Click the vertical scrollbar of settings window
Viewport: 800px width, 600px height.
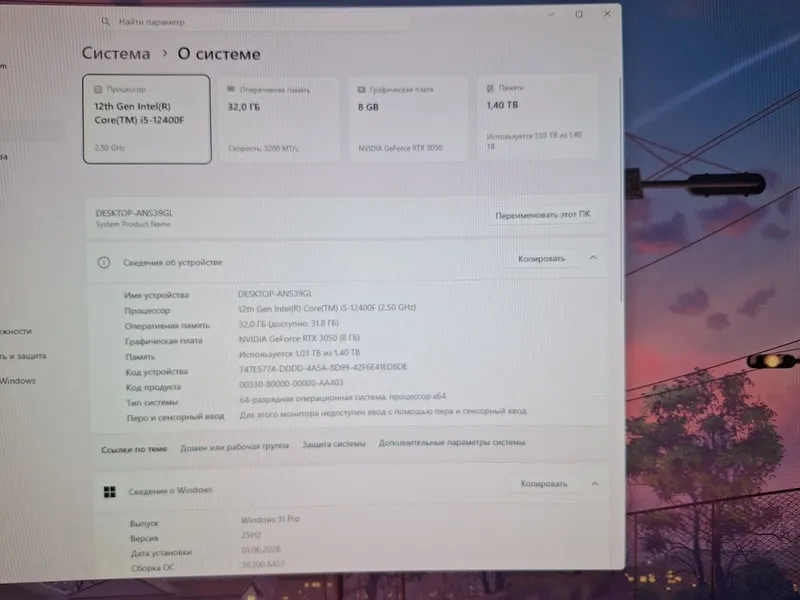[621, 189]
